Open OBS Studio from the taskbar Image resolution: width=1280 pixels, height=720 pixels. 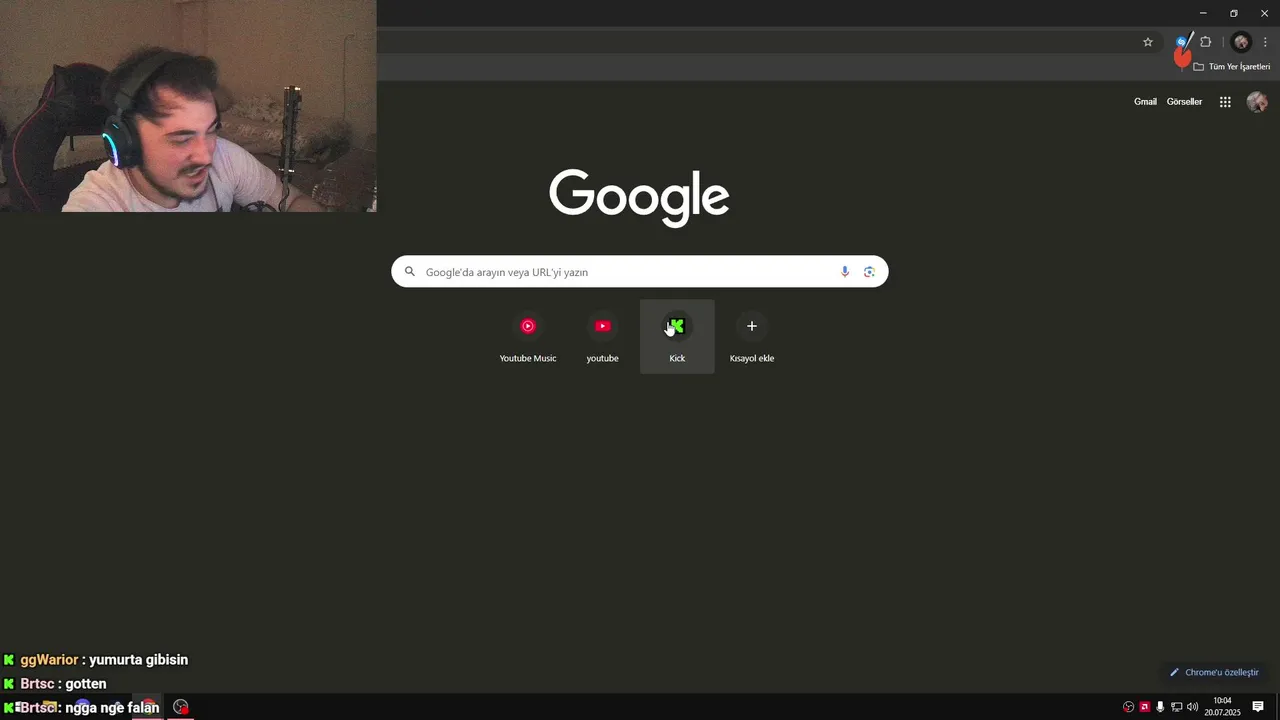point(180,707)
